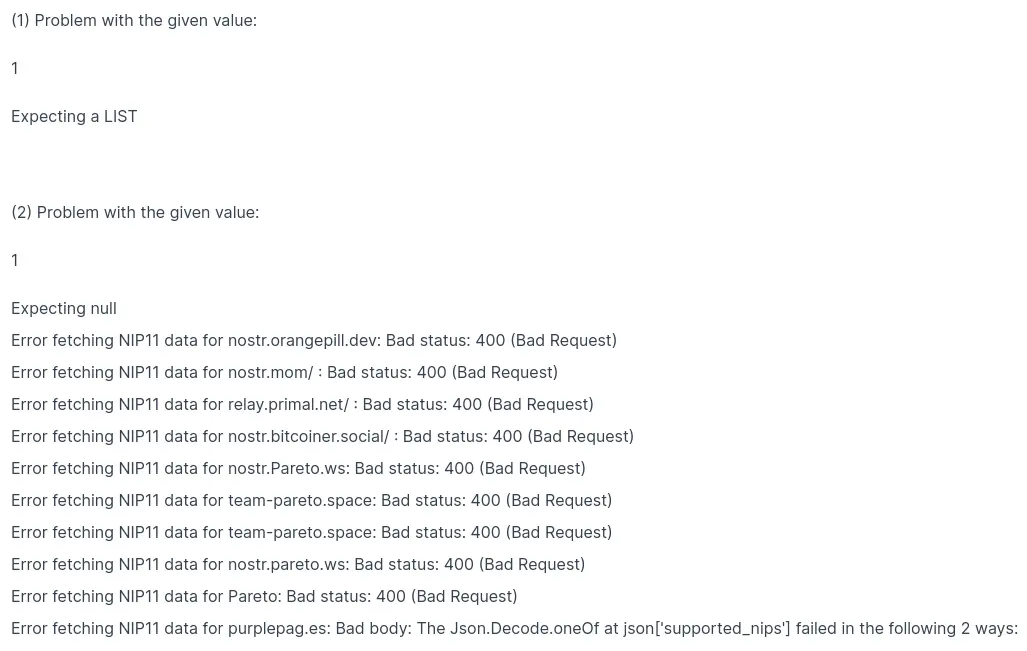The image size is (1027, 651).
Task: Click the value '1' under problem (1)
Action: point(14,68)
